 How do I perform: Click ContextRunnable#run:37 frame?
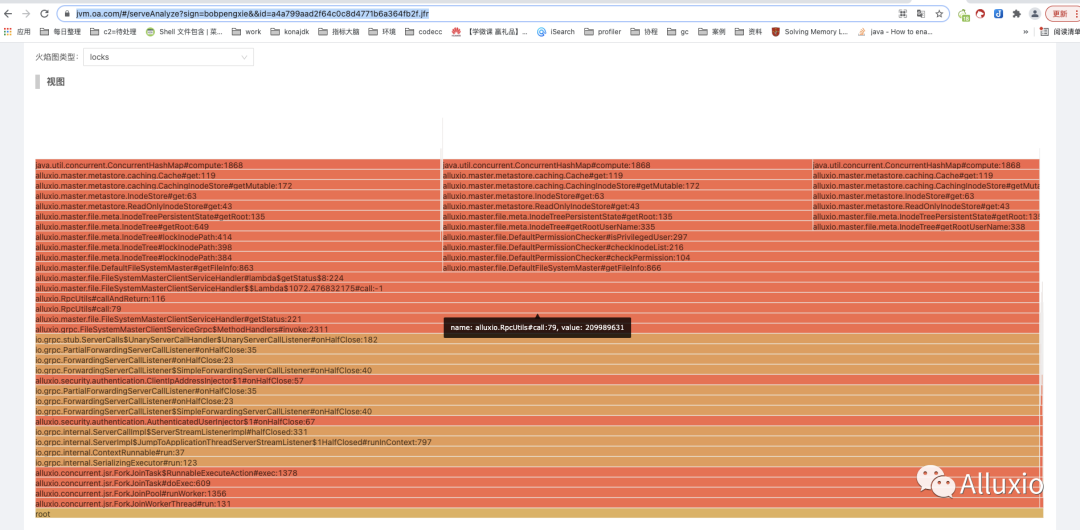click(x=539, y=452)
